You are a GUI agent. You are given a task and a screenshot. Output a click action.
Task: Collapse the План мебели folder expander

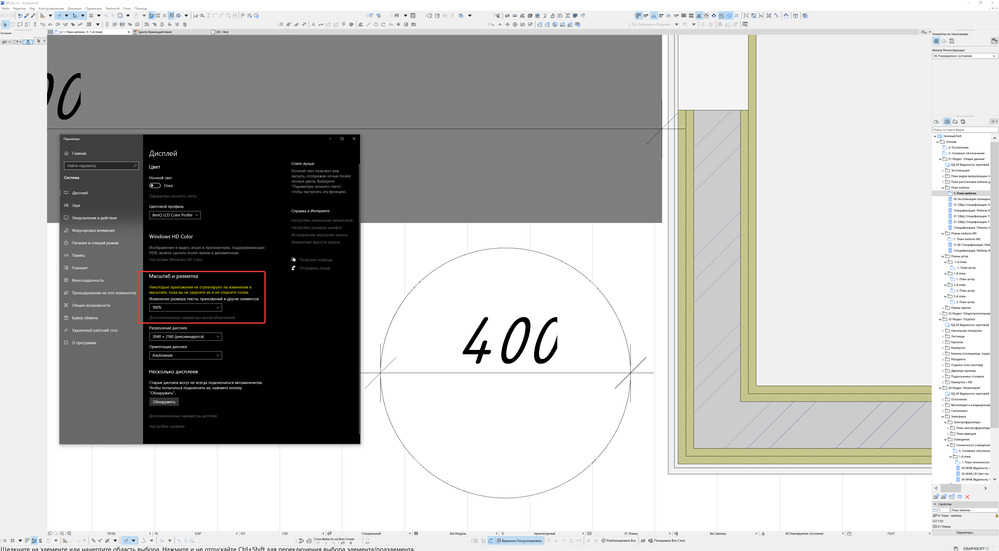coord(943,188)
